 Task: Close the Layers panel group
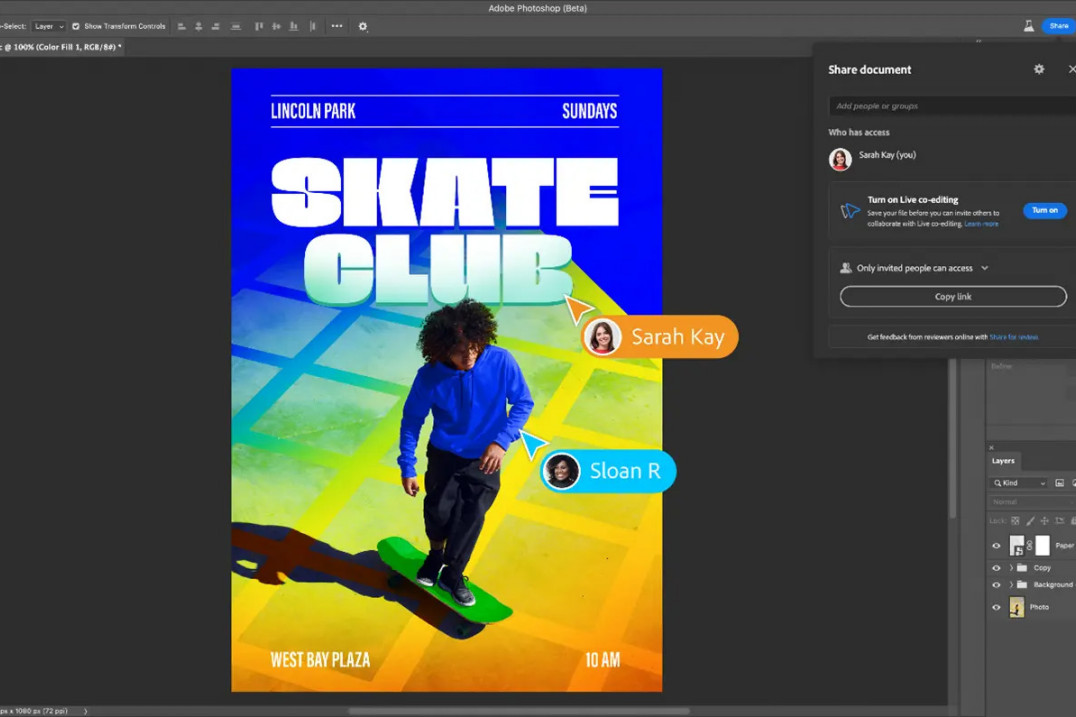click(991, 447)
